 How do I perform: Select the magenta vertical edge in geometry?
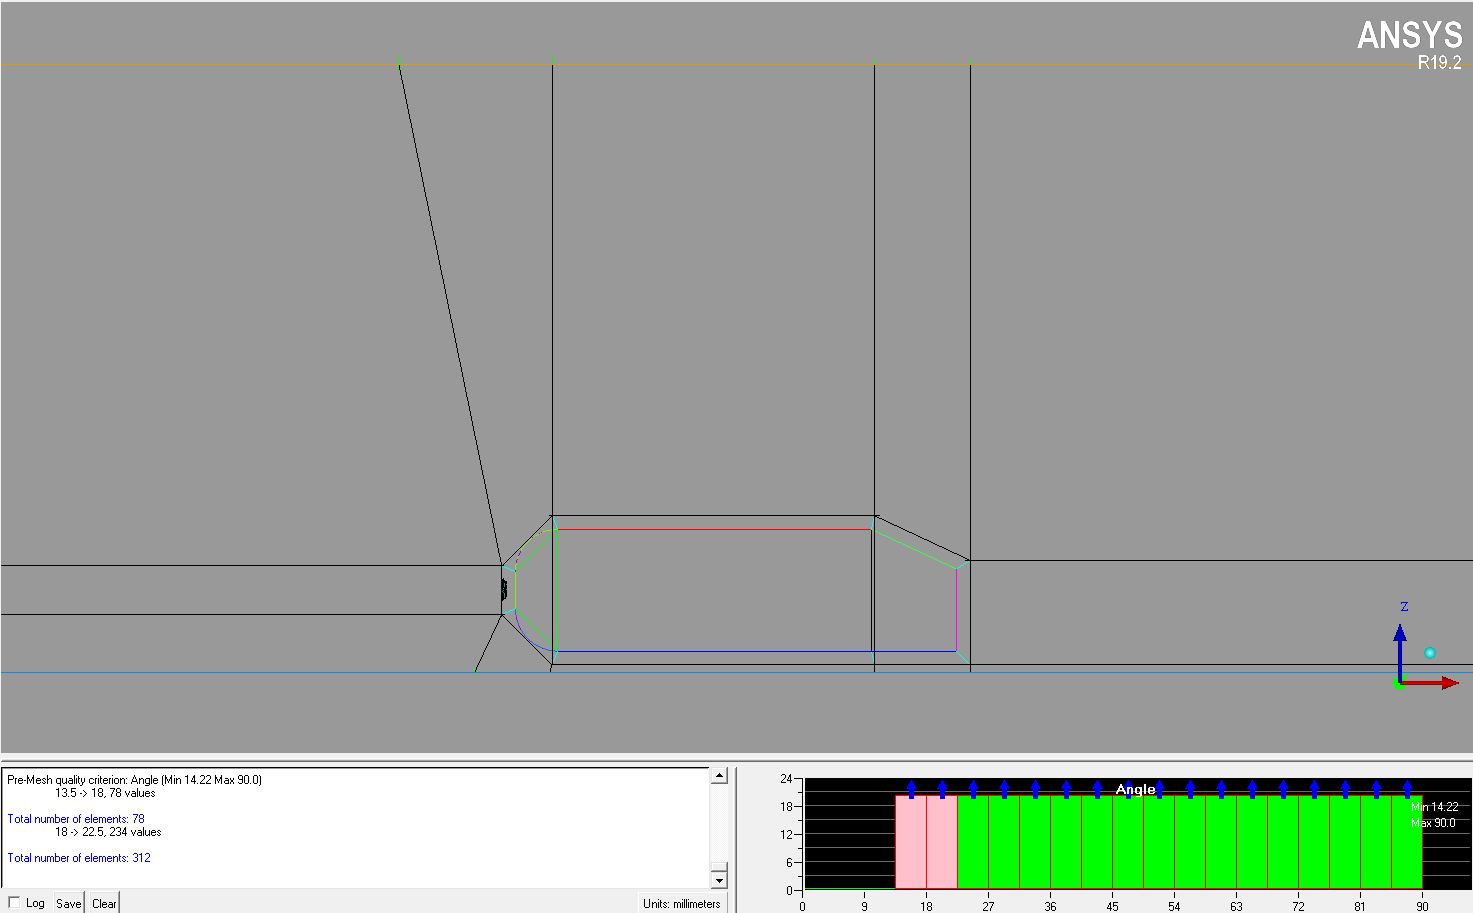click(x=956, y=610)
